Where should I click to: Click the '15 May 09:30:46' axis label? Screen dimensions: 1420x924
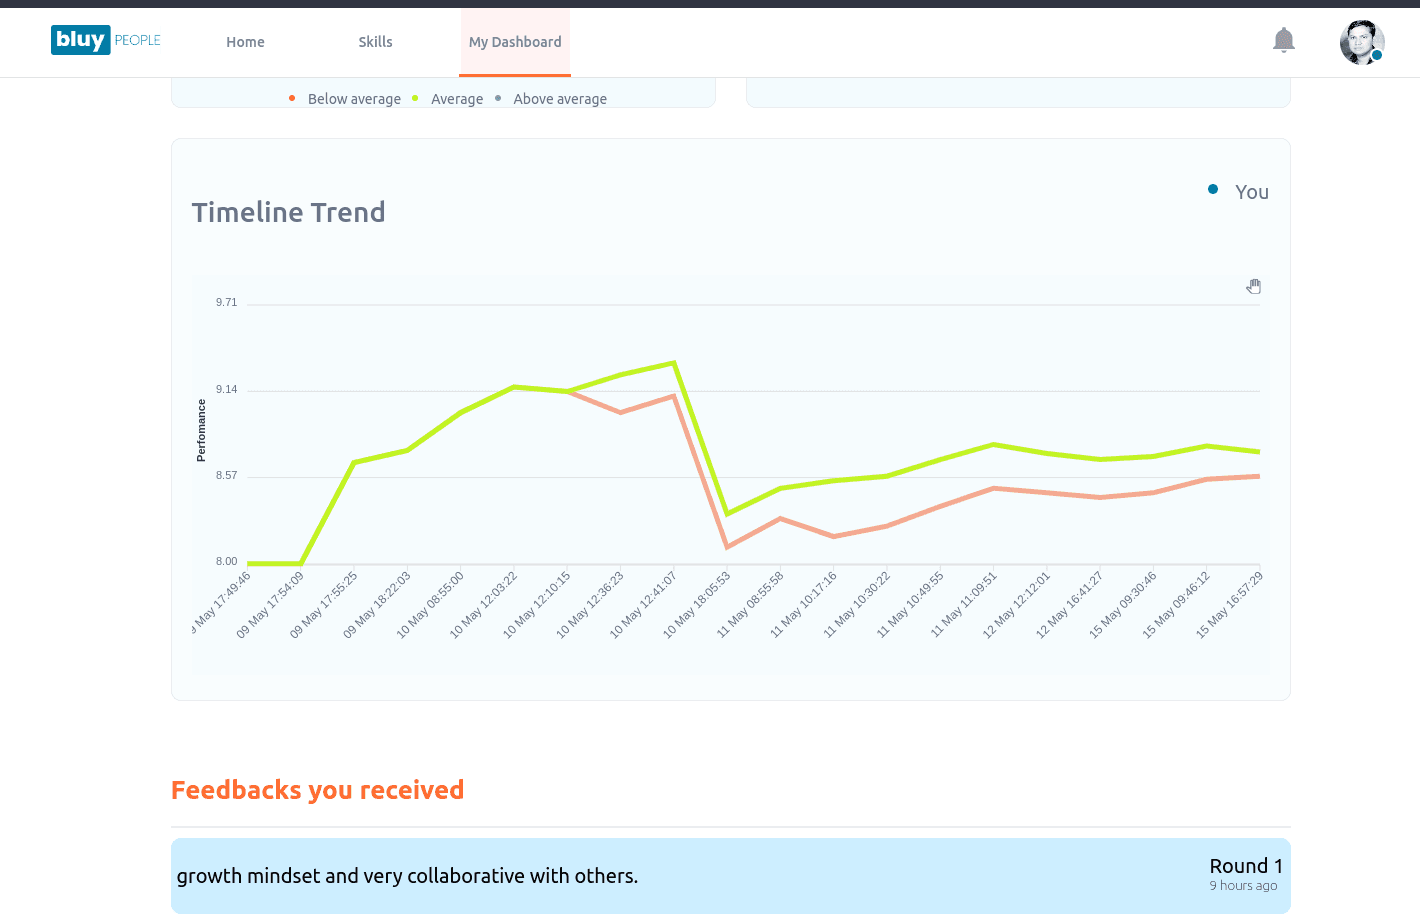tap(1123, 605)
